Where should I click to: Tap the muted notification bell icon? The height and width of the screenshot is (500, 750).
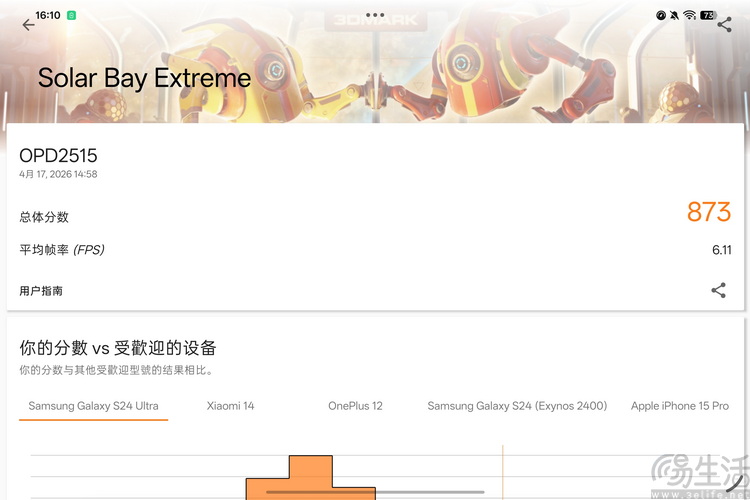click(x=675, y=16)
